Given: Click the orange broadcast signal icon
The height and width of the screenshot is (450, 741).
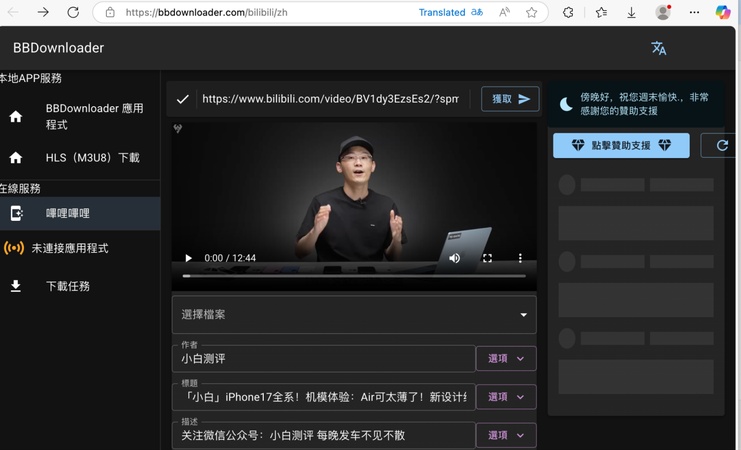Looking at the screenshot, I should tap(14, 248).
